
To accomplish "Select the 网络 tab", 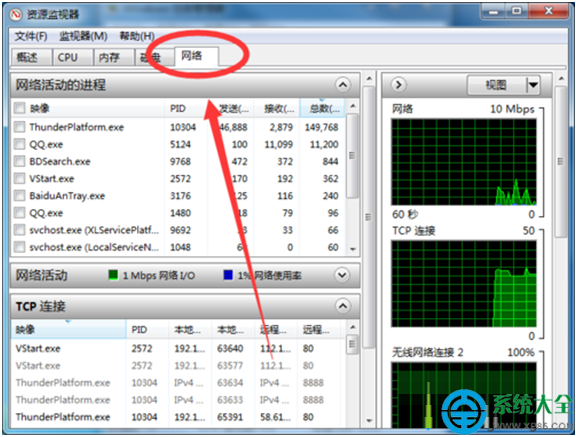I will [x=197, y=56].
